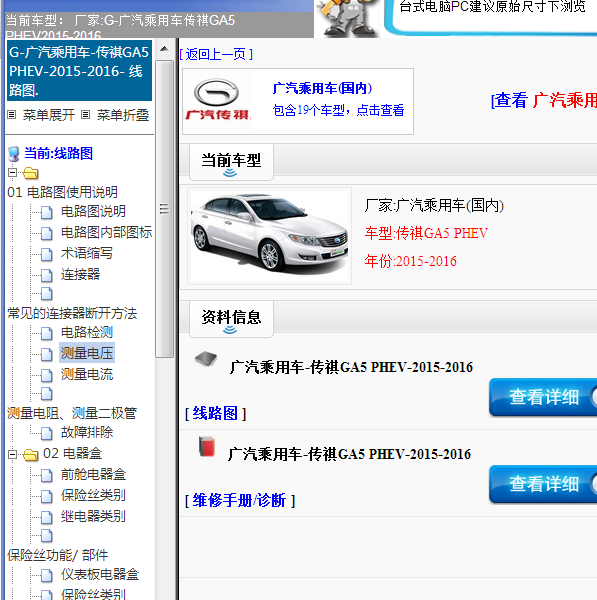This screenshot has height=600, width=597.
Task: Select the highlighted 测量电压 item
Action: pos(87,353)
